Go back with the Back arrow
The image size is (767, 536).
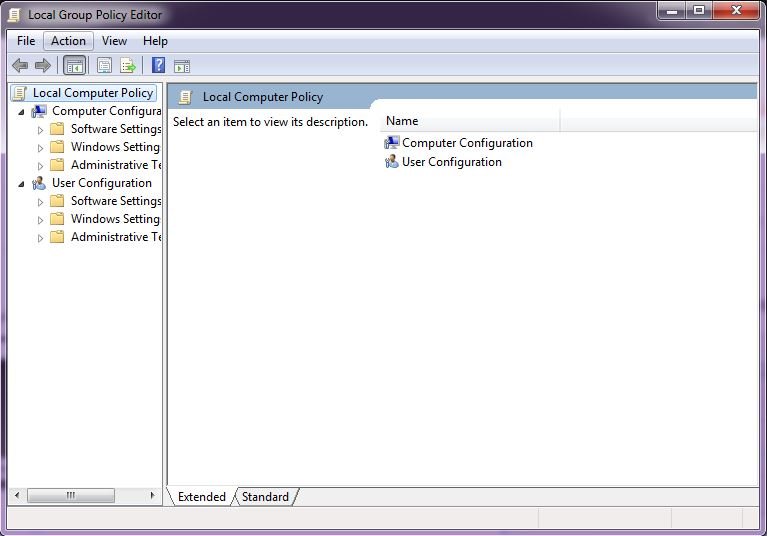click(20, 65)
